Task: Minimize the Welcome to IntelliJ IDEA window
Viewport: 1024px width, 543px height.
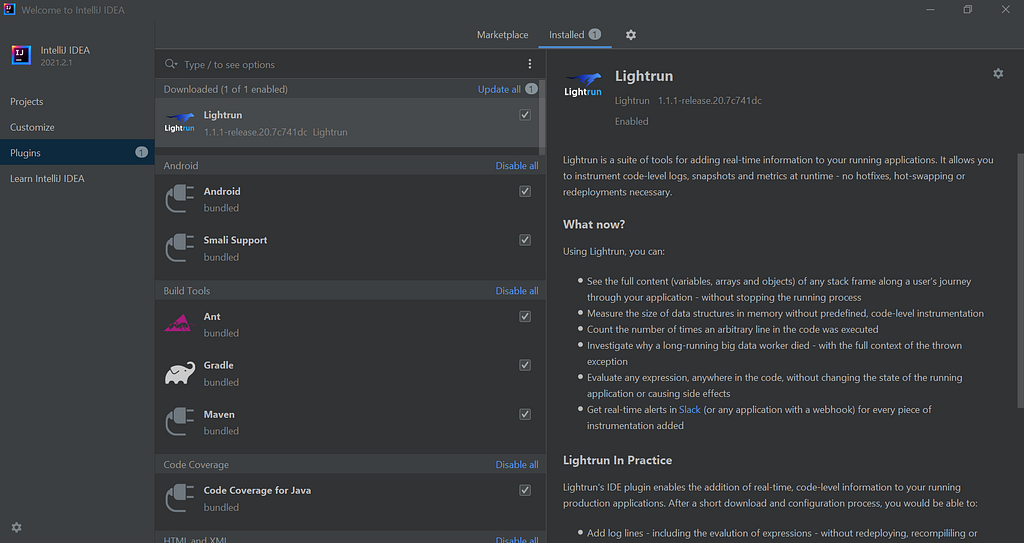Action: (x=930, y=9)
